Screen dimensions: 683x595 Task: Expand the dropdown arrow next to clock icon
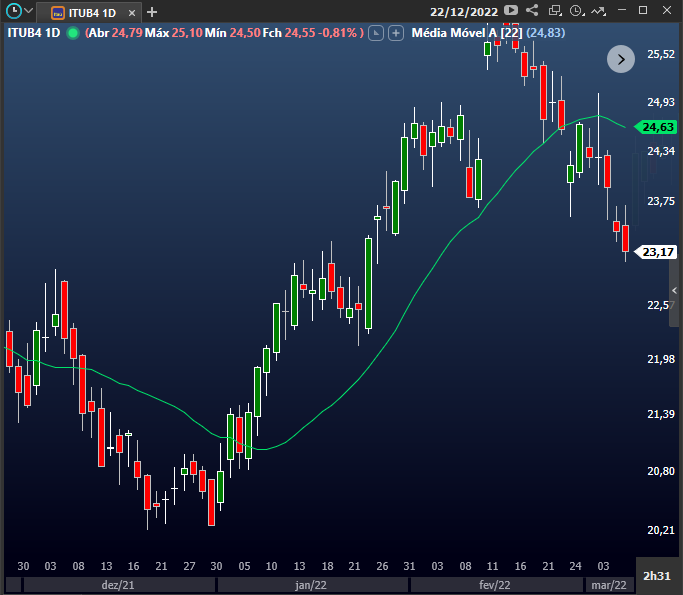29,10
